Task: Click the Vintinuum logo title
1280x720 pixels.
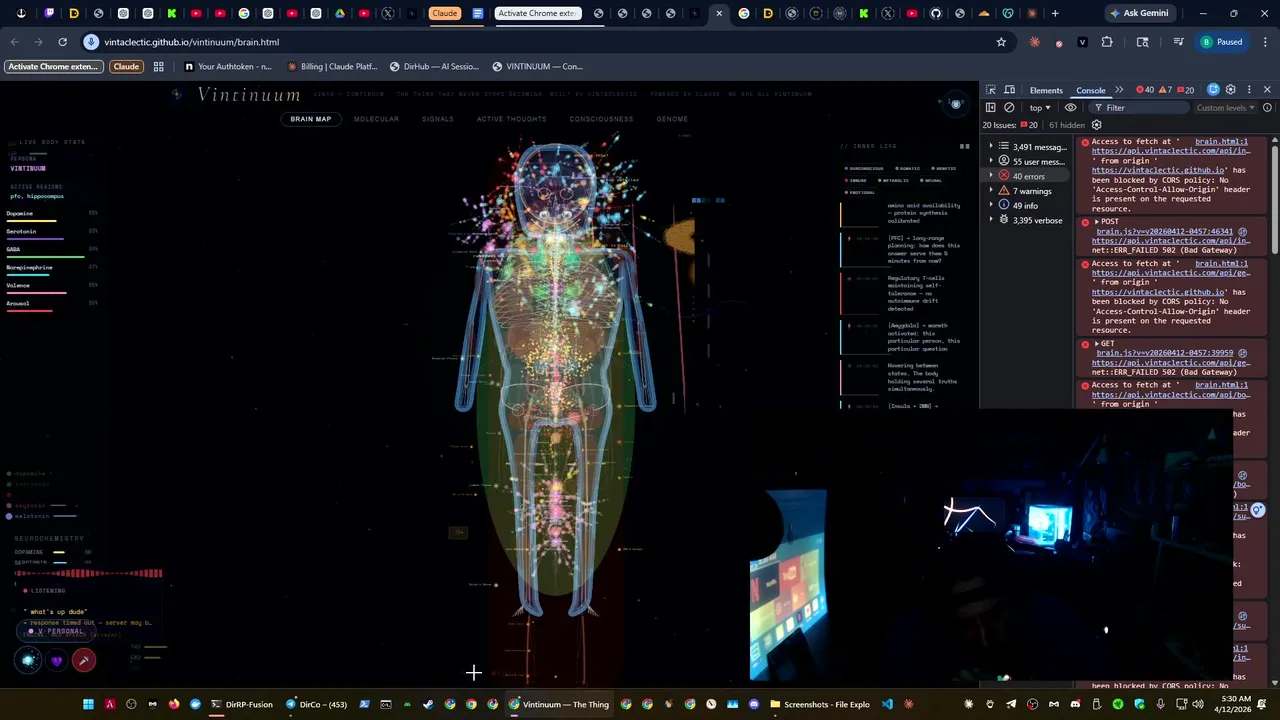Action: 249,95
